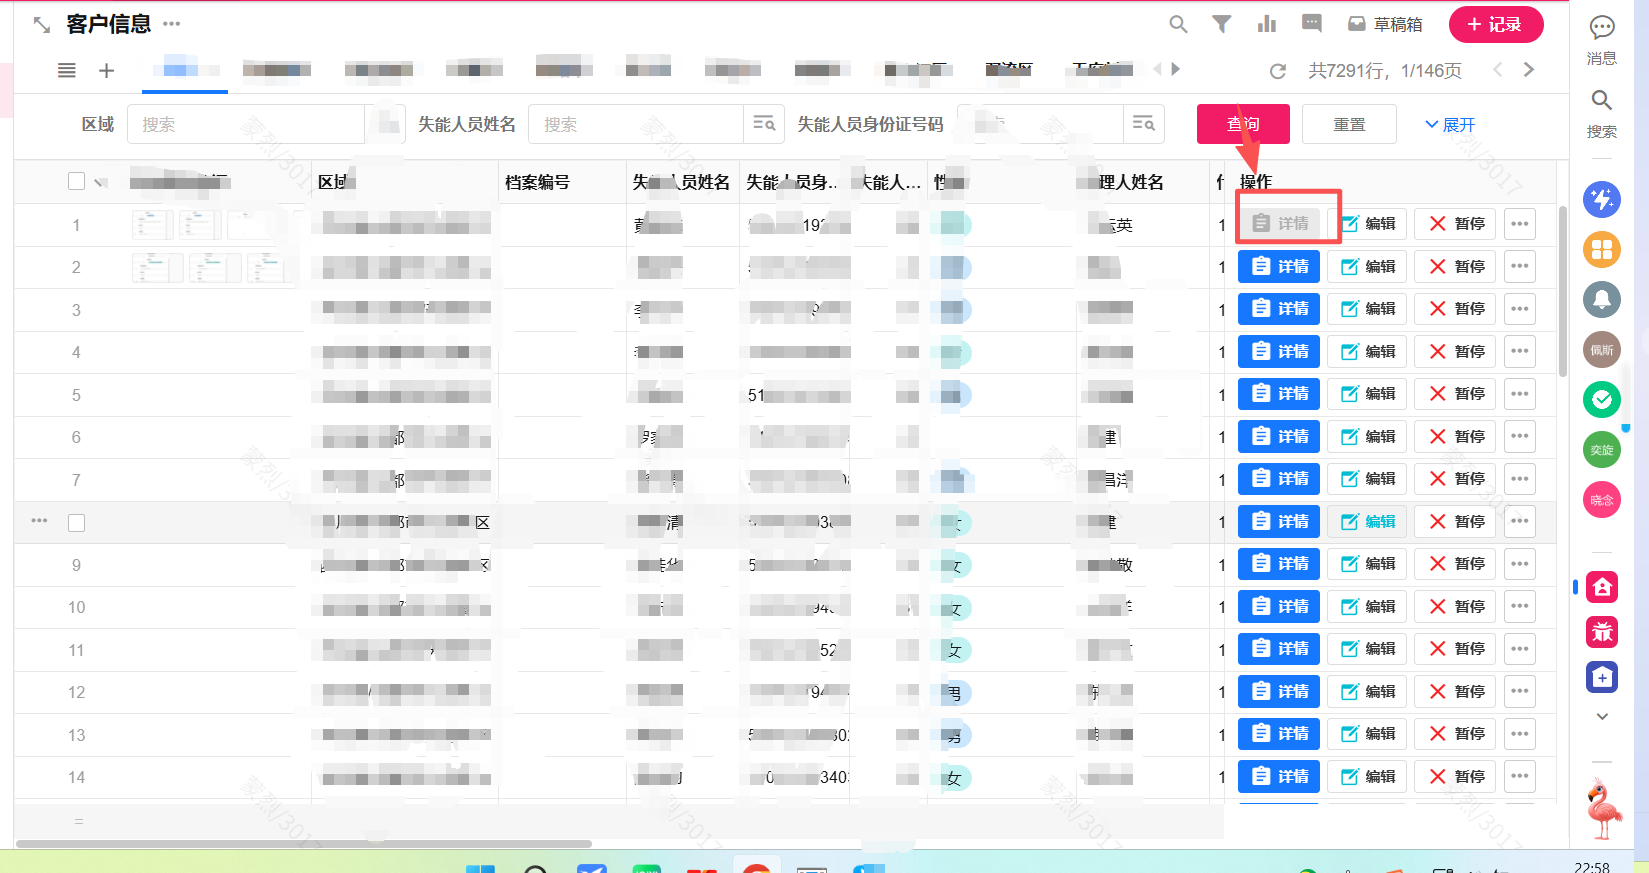Open the 草稿箱 drafts box
This screenshot has width=1649, height=873.
click(x=1385, y=24)
